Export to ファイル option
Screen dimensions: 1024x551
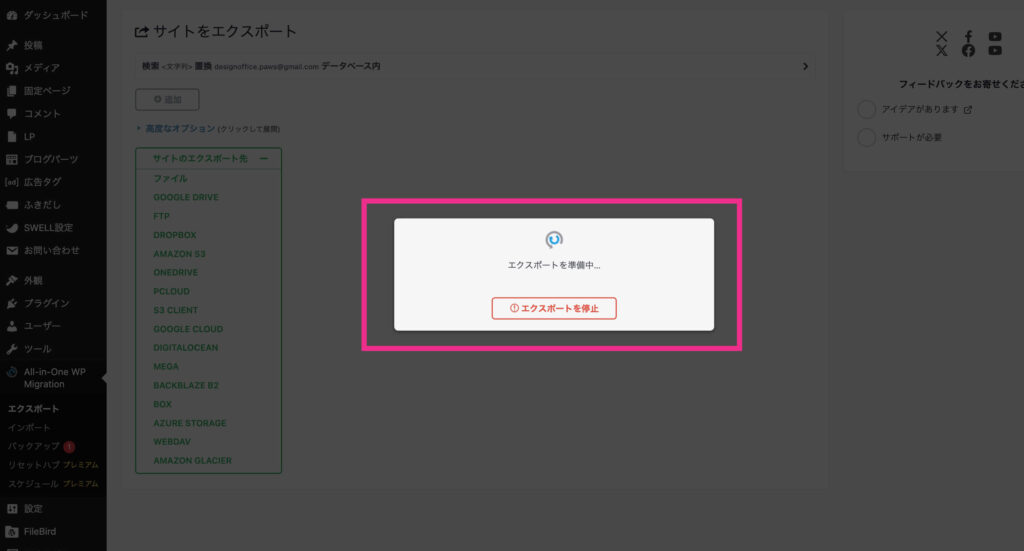[170, 178]
